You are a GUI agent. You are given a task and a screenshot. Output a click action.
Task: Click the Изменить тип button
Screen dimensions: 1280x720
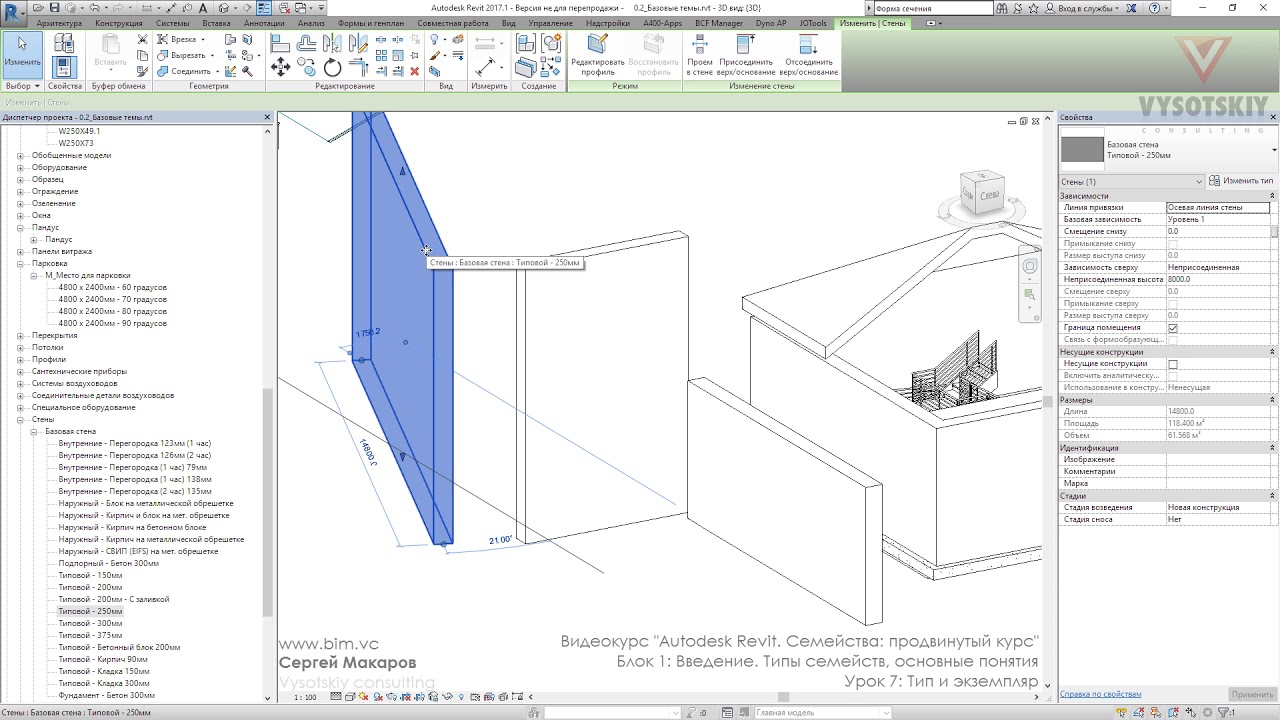click(1241, 181)
